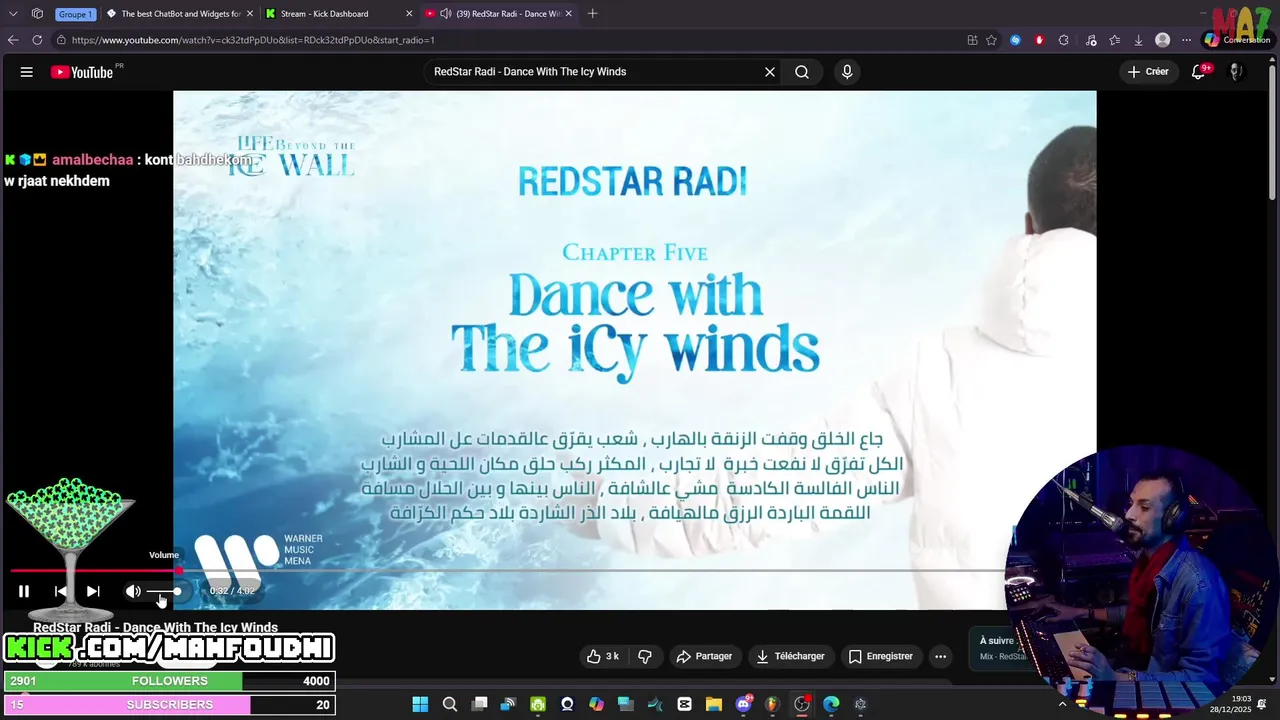Add page to favorites with star
This screenshot has width=1280, height=720.
[992, 40]
